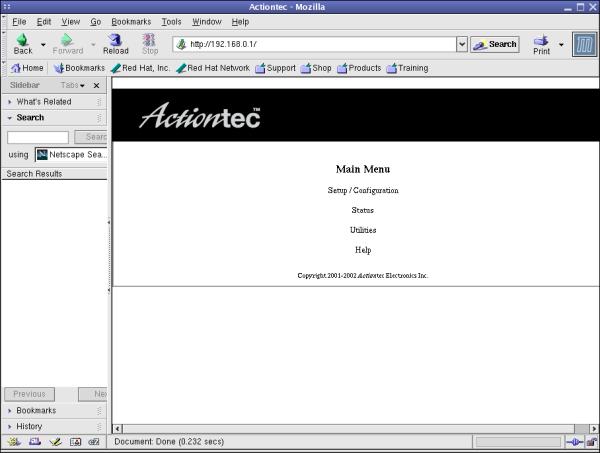The image size is (600, 453).
Task: Open the Back history dropdown arrow
Action: click(43, 45)
